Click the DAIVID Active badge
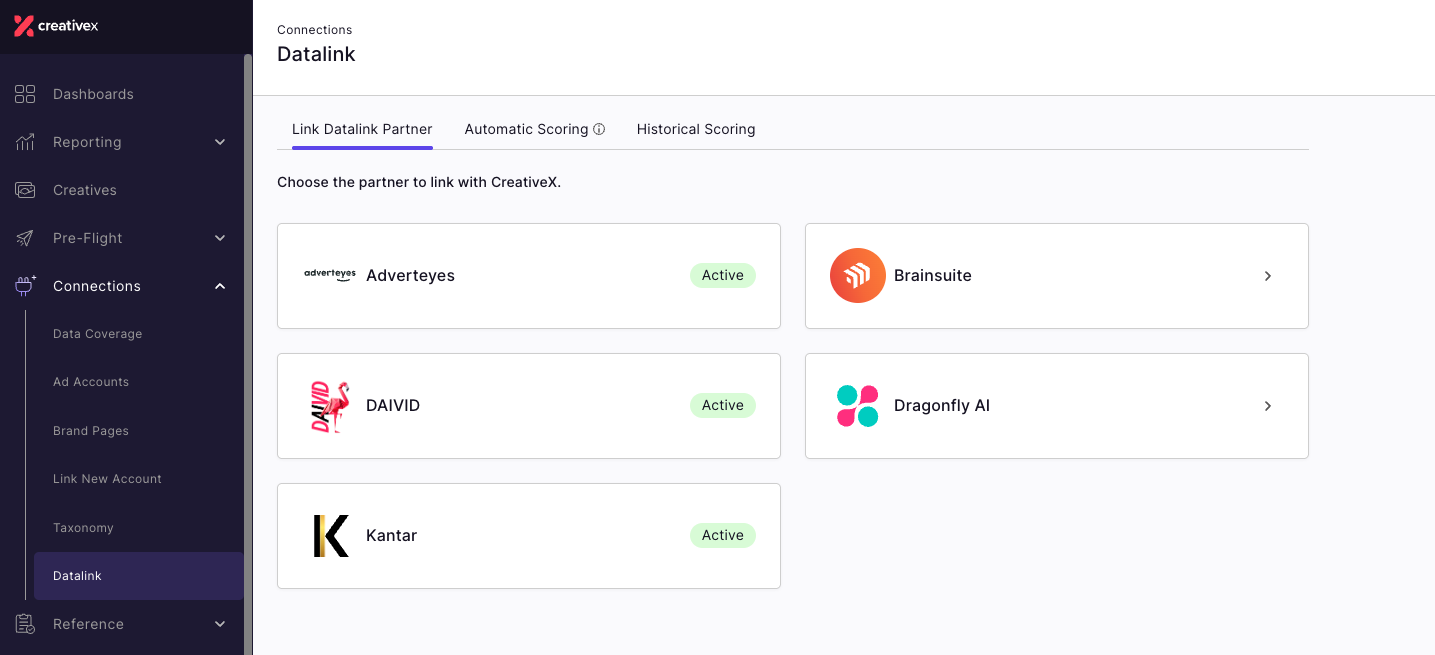This screenshot has width=1435, height=655. [723, 406]
